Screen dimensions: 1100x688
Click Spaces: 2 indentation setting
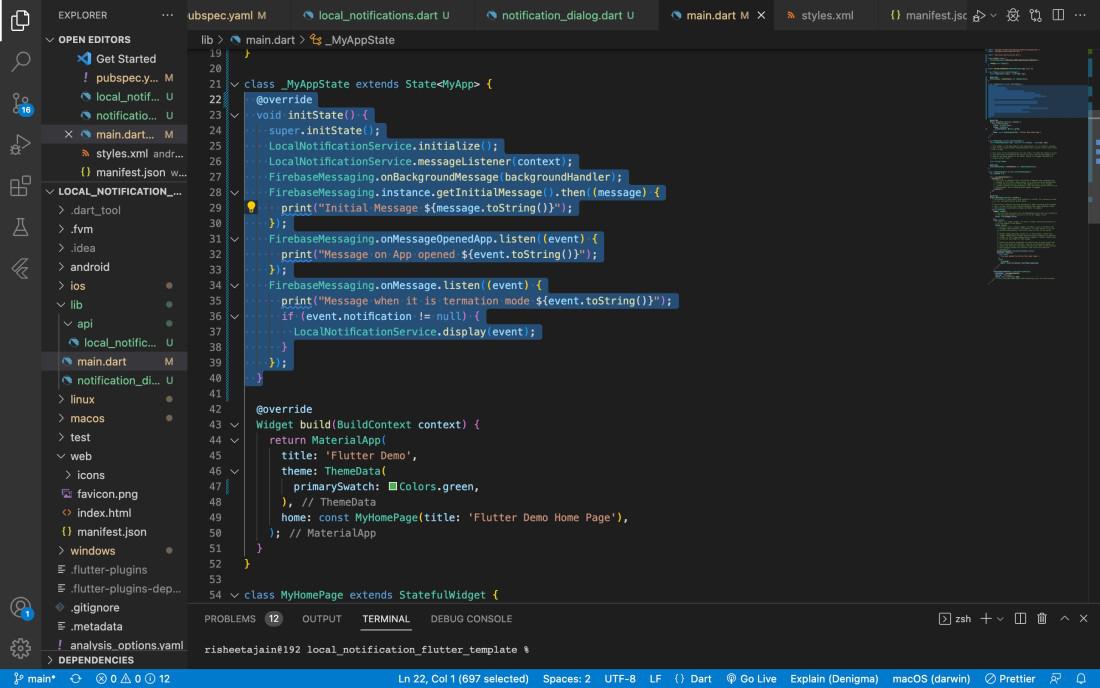(566, 678)
